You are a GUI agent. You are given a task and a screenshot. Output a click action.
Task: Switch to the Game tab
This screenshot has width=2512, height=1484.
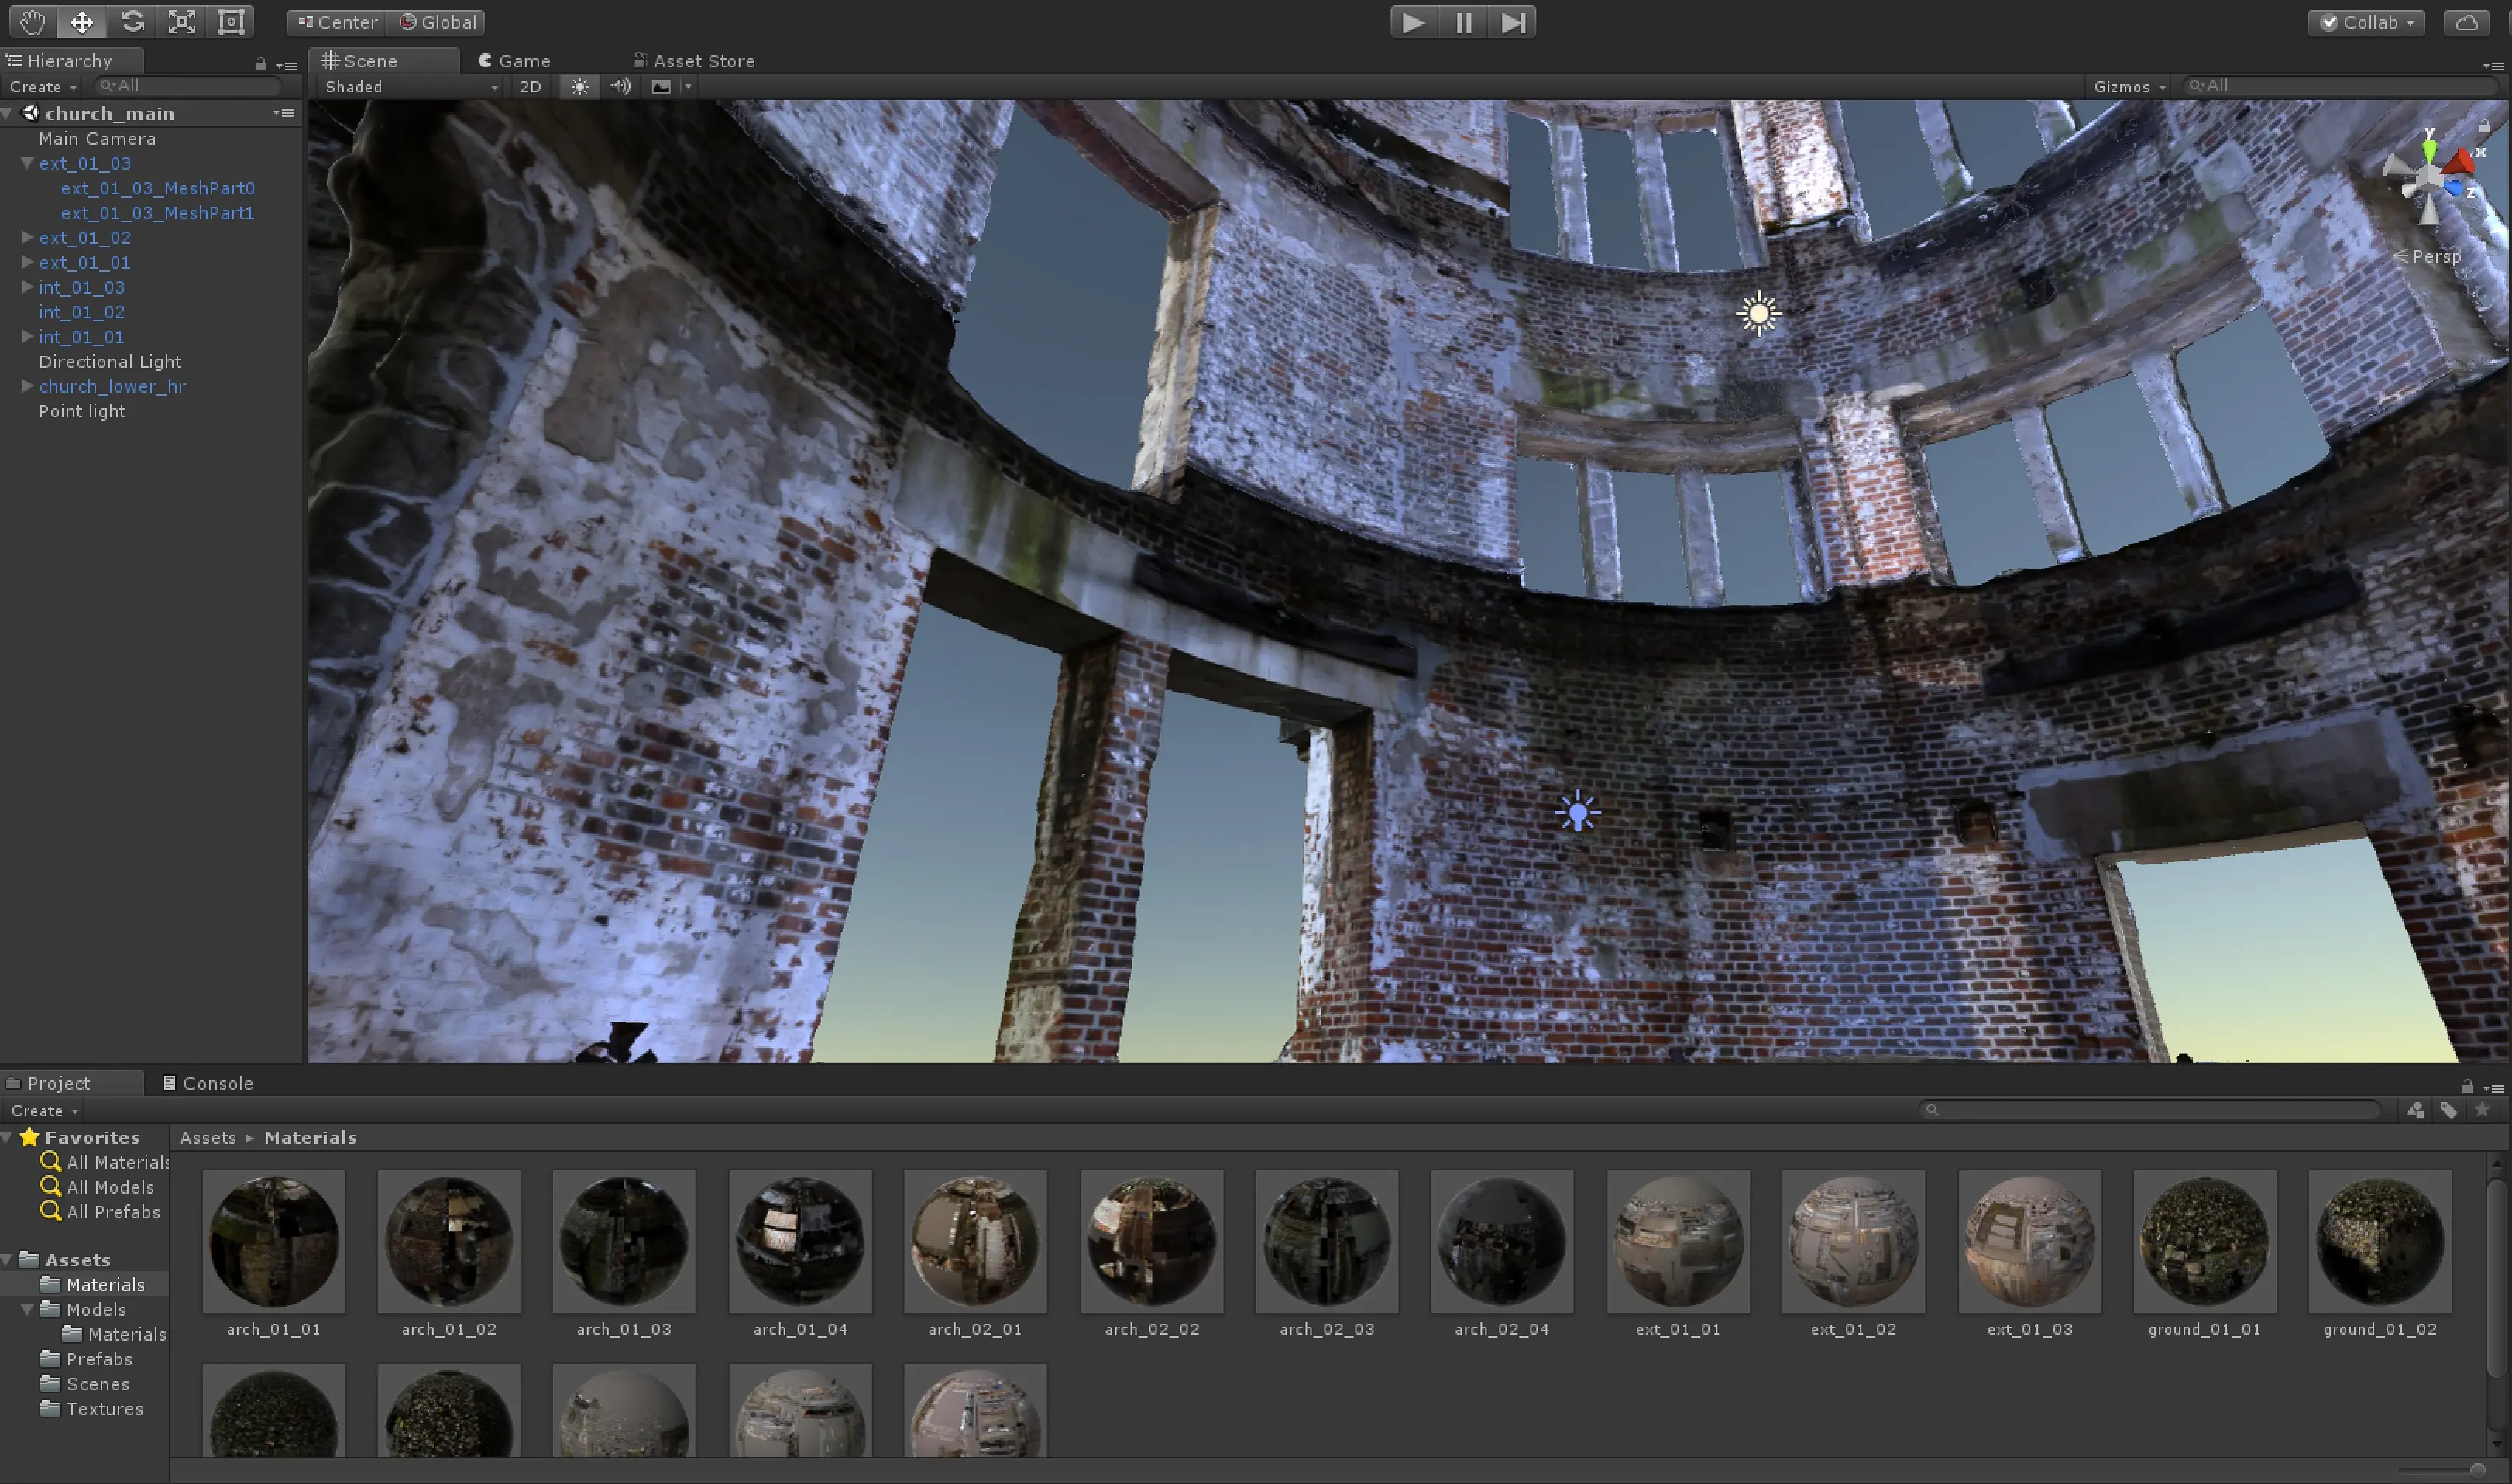pyautogui.click(x=514, y=61)
